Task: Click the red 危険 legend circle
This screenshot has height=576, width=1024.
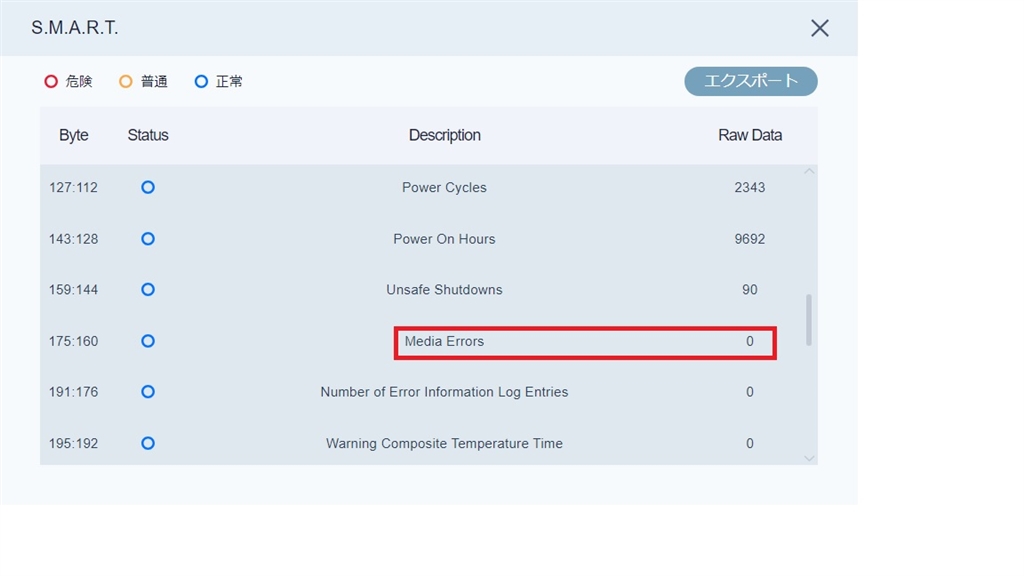Action: pyautogui.click(x=51, y=82)
